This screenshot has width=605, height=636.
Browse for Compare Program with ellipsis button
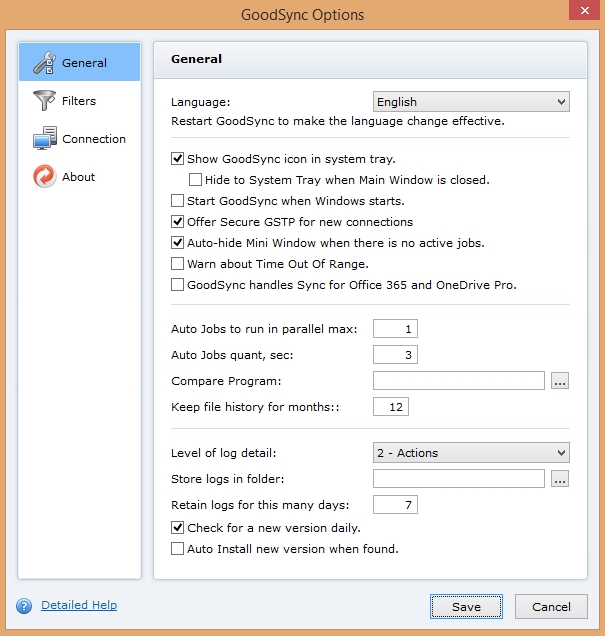pyautogui.click(x=560, y=380)
